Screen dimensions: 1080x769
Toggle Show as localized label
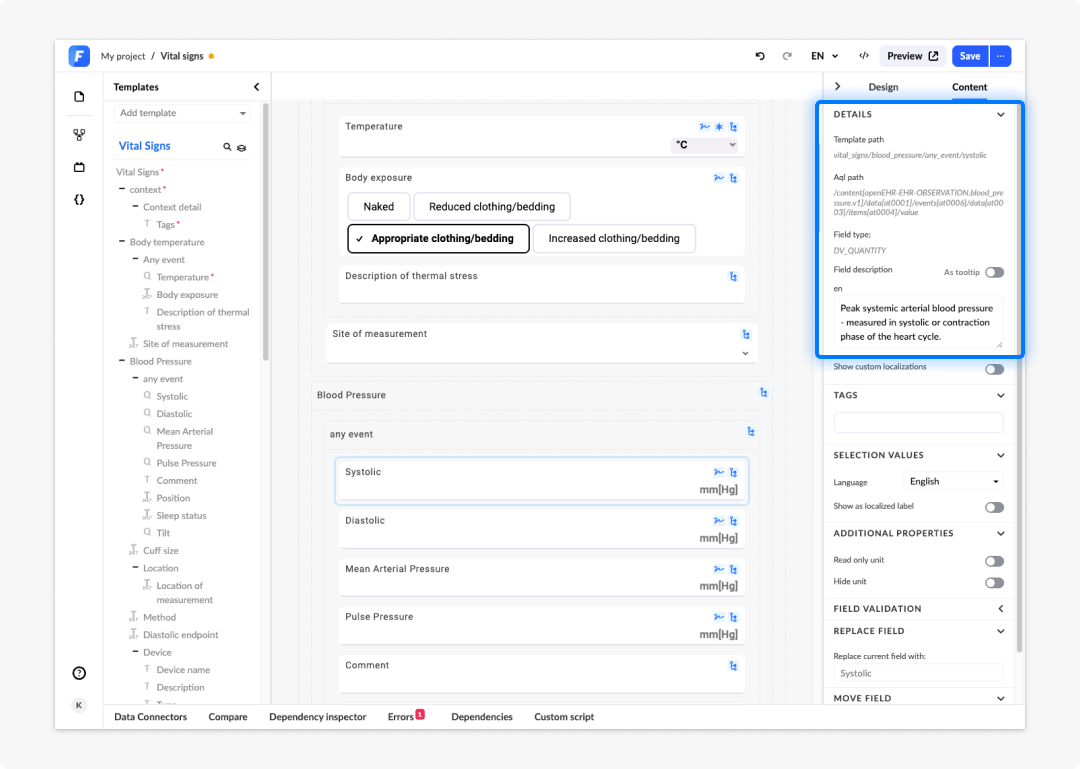[994, 508]
